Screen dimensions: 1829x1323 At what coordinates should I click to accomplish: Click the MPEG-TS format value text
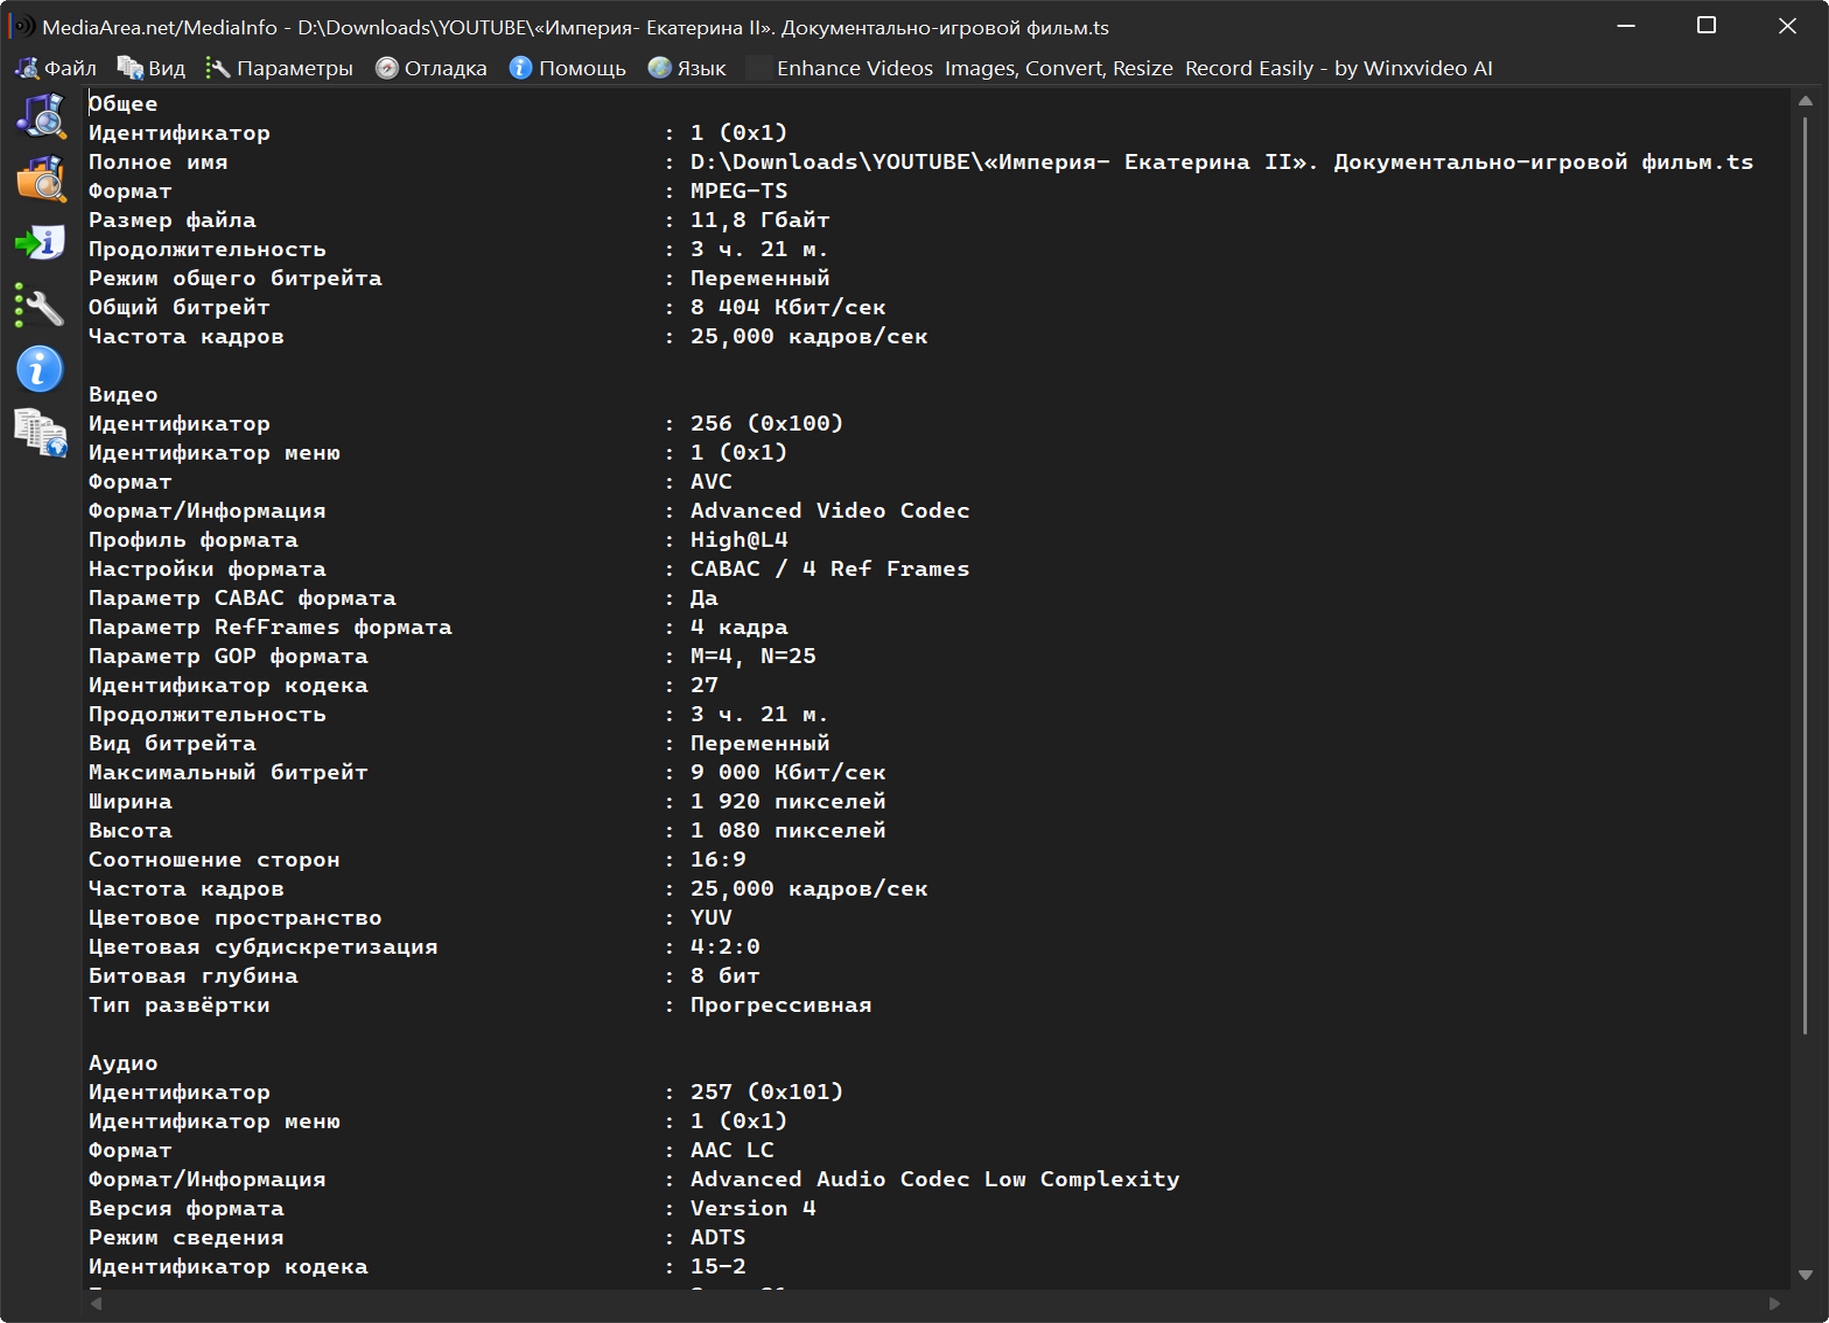[738, 191]
